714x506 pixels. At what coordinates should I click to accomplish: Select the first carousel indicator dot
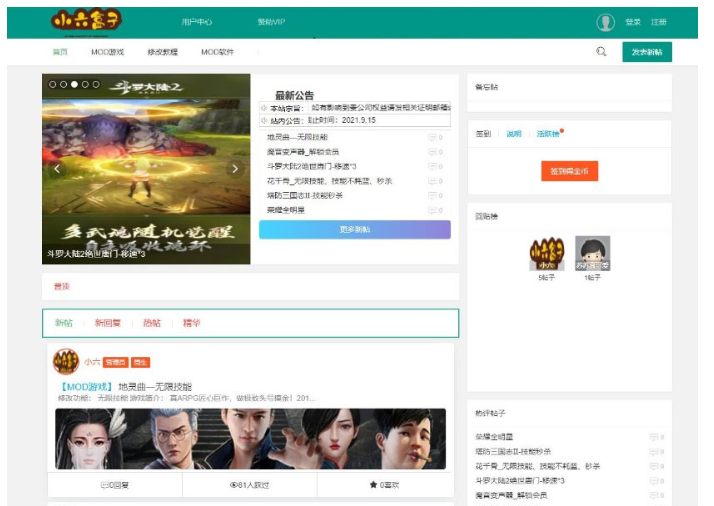coord(53,85)
